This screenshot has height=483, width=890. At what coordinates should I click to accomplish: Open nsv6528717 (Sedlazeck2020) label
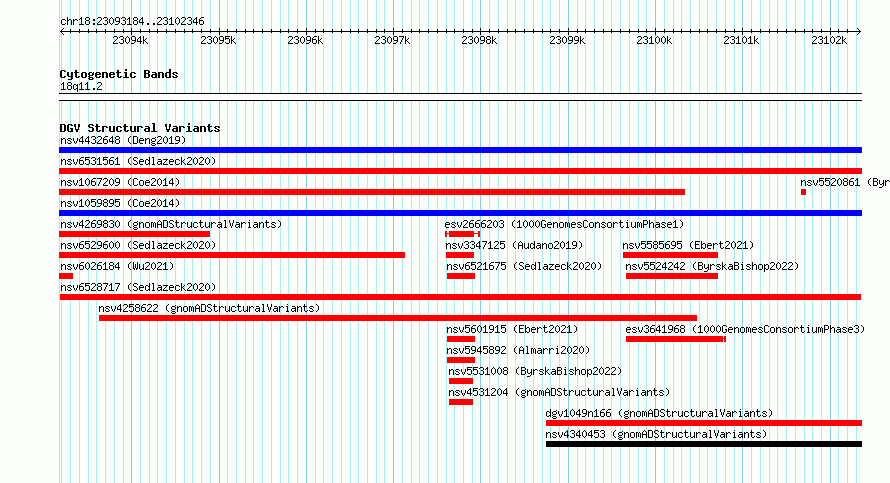point(138,287)
